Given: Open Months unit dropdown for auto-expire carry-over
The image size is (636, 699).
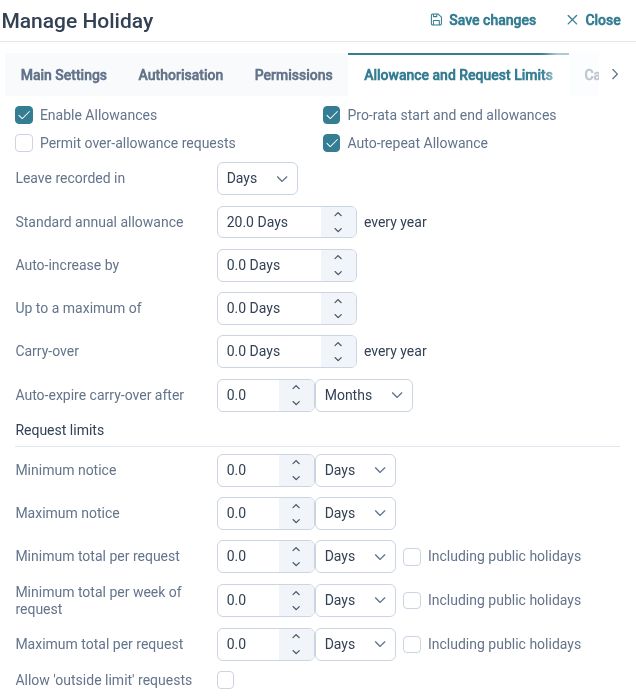Looking at the screenshot, I should 364,395.
